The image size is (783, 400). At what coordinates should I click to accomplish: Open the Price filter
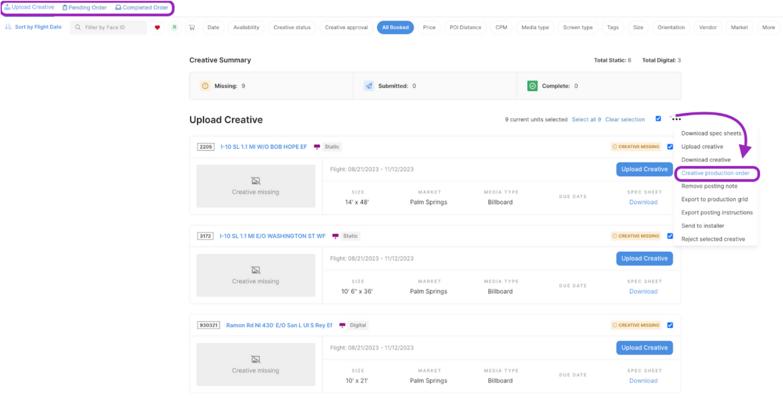[x=429, y=27]
